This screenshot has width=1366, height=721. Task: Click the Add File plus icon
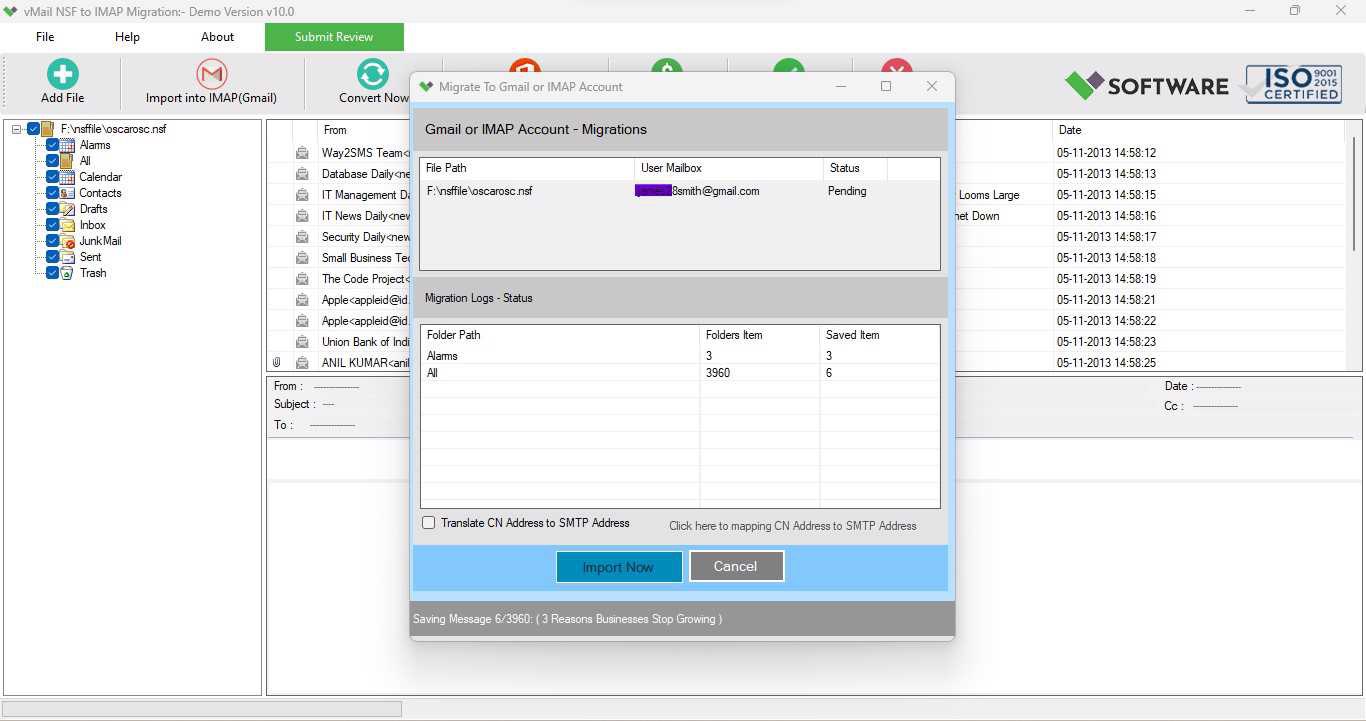coord(62,74)
